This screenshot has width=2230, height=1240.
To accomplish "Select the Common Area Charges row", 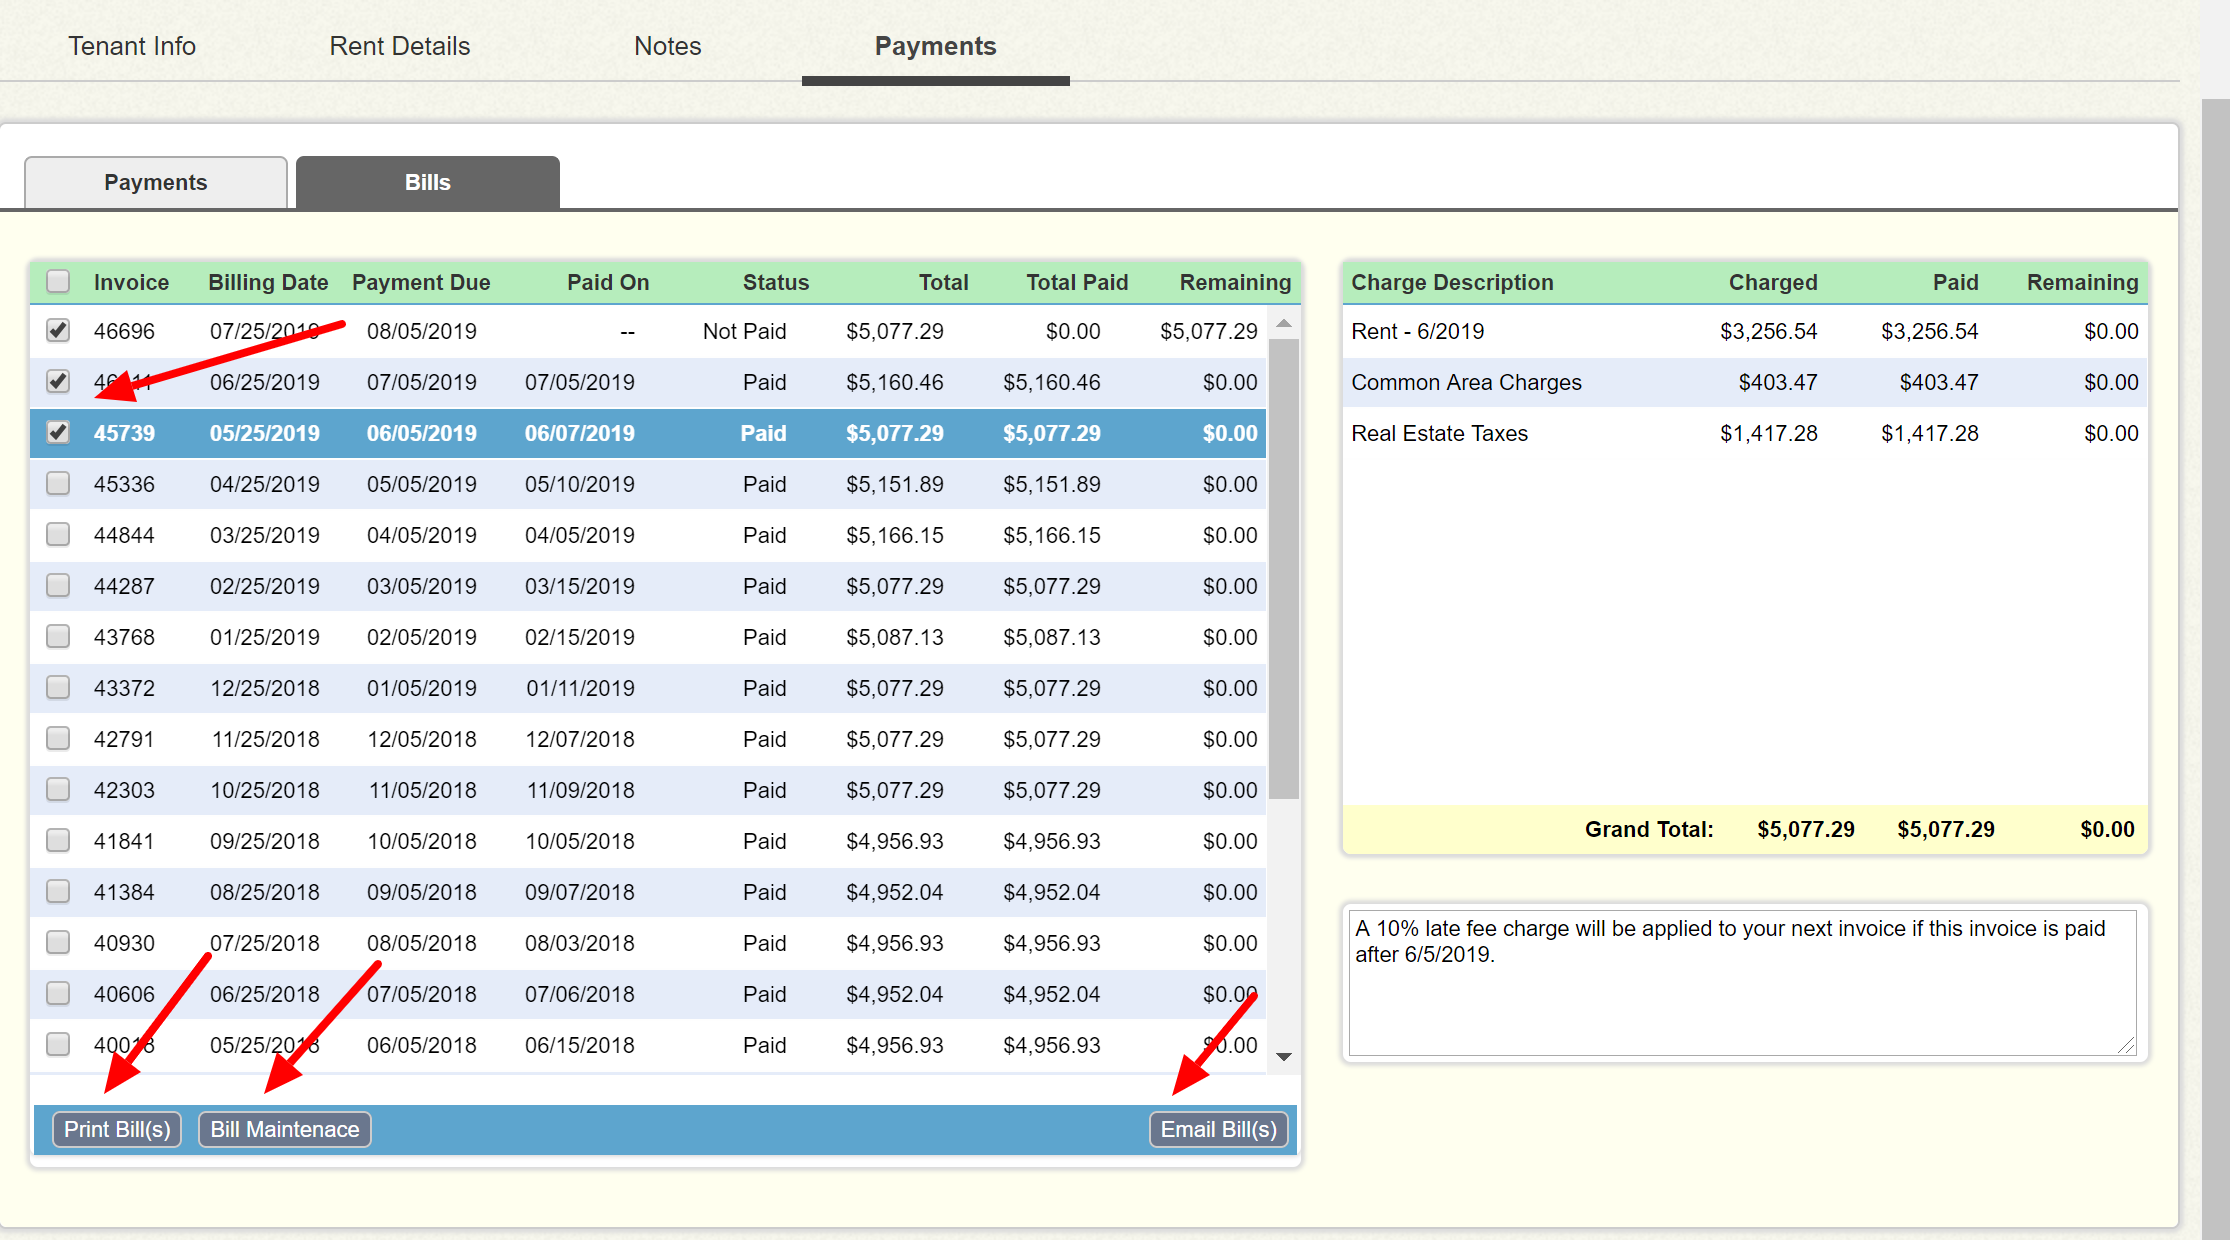I will 1744,382.
